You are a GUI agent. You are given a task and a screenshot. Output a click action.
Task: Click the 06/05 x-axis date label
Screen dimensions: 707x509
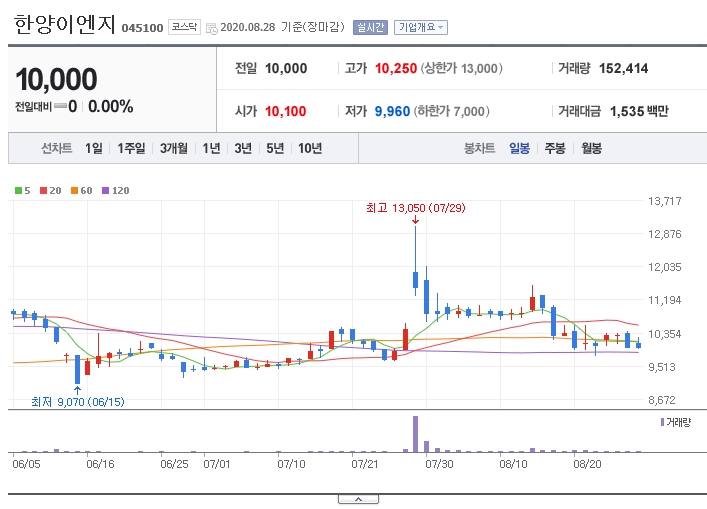coord(26,464)
